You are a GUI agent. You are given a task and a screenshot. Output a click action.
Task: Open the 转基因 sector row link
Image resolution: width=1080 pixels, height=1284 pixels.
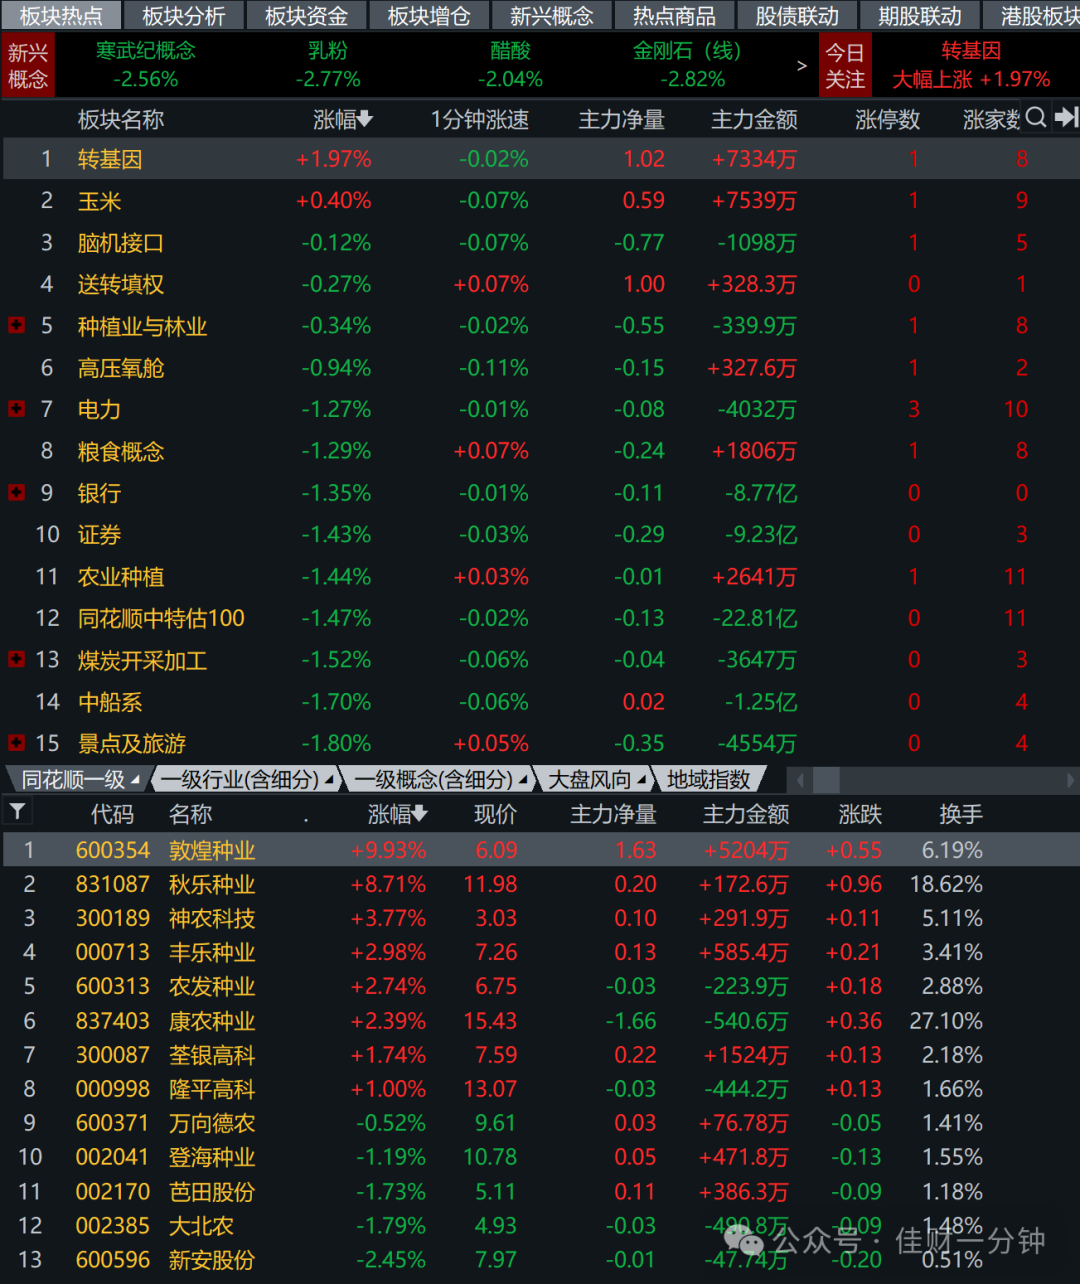coord(110,159)
